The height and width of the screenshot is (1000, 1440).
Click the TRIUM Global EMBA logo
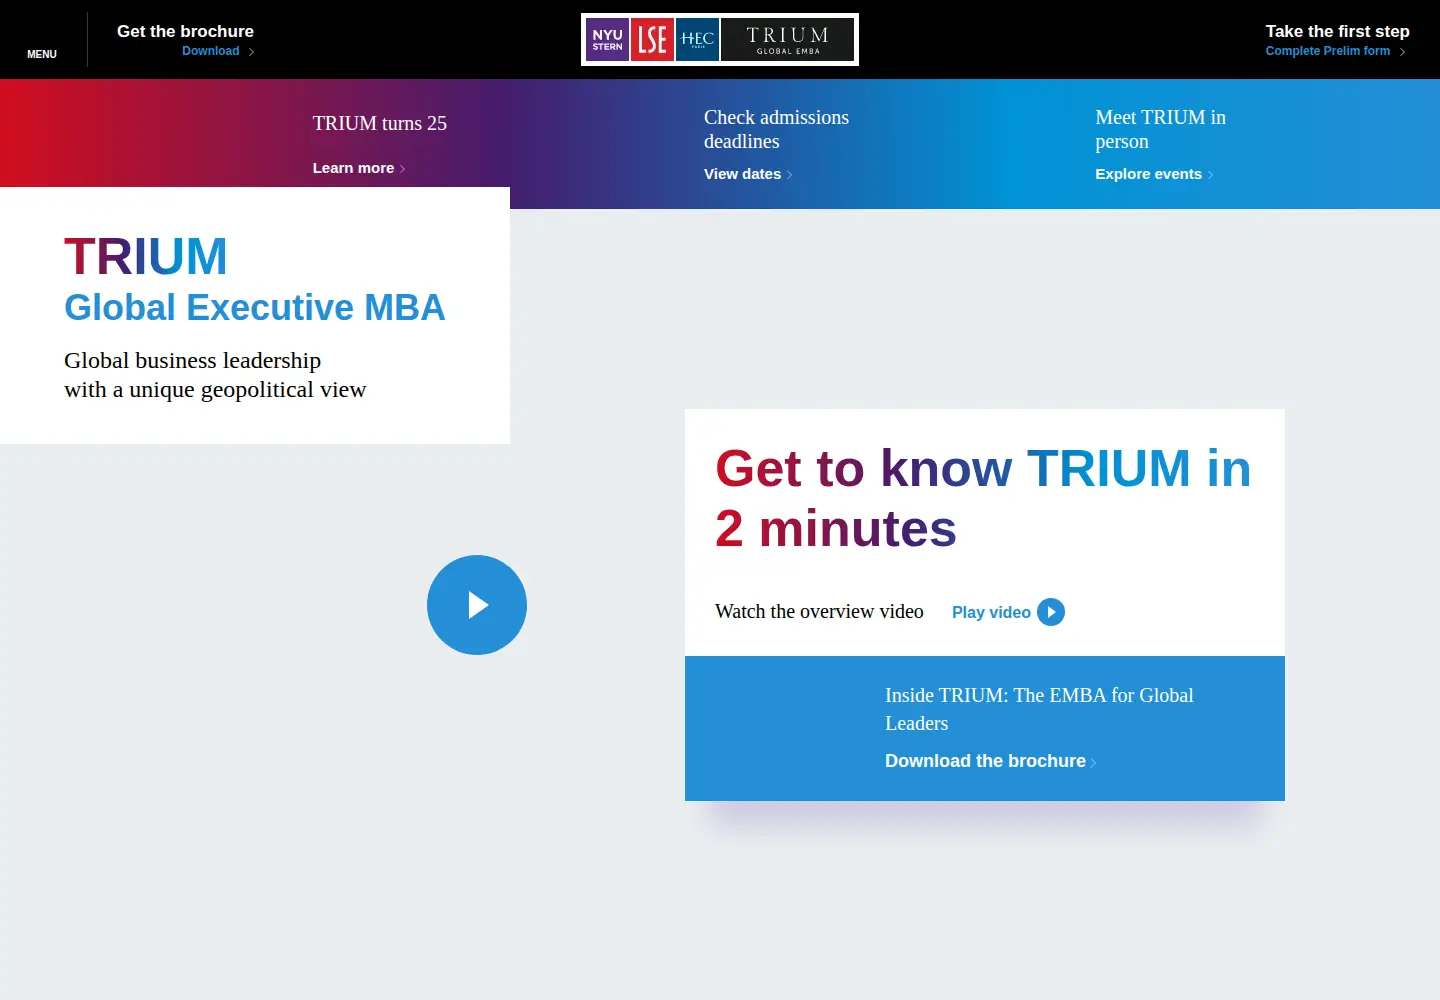(788, 40)
